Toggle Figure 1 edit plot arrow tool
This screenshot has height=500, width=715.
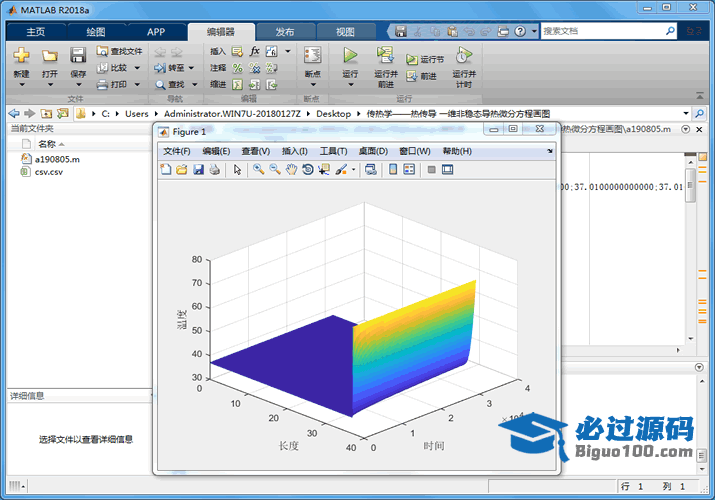pyautogui.click(x=237, y=170)
